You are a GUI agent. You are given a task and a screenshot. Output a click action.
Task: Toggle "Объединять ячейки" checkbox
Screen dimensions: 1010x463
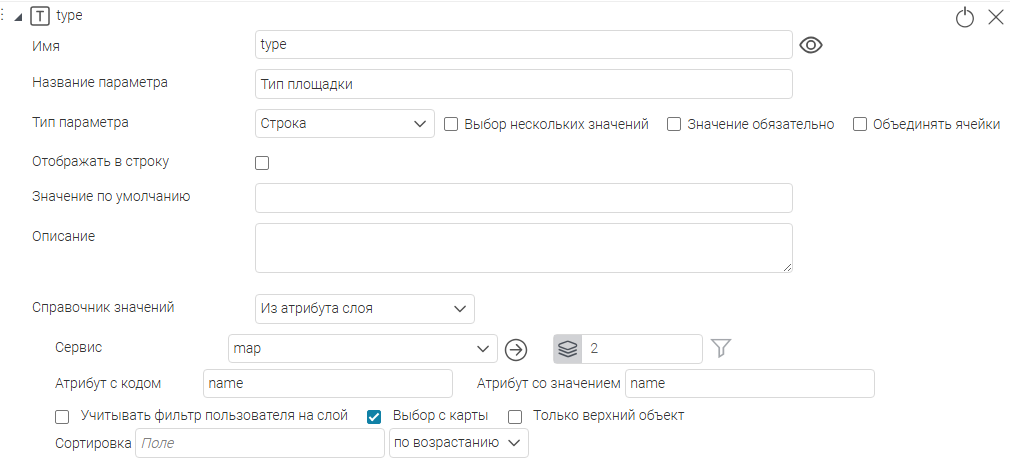[x=859, y=125]
